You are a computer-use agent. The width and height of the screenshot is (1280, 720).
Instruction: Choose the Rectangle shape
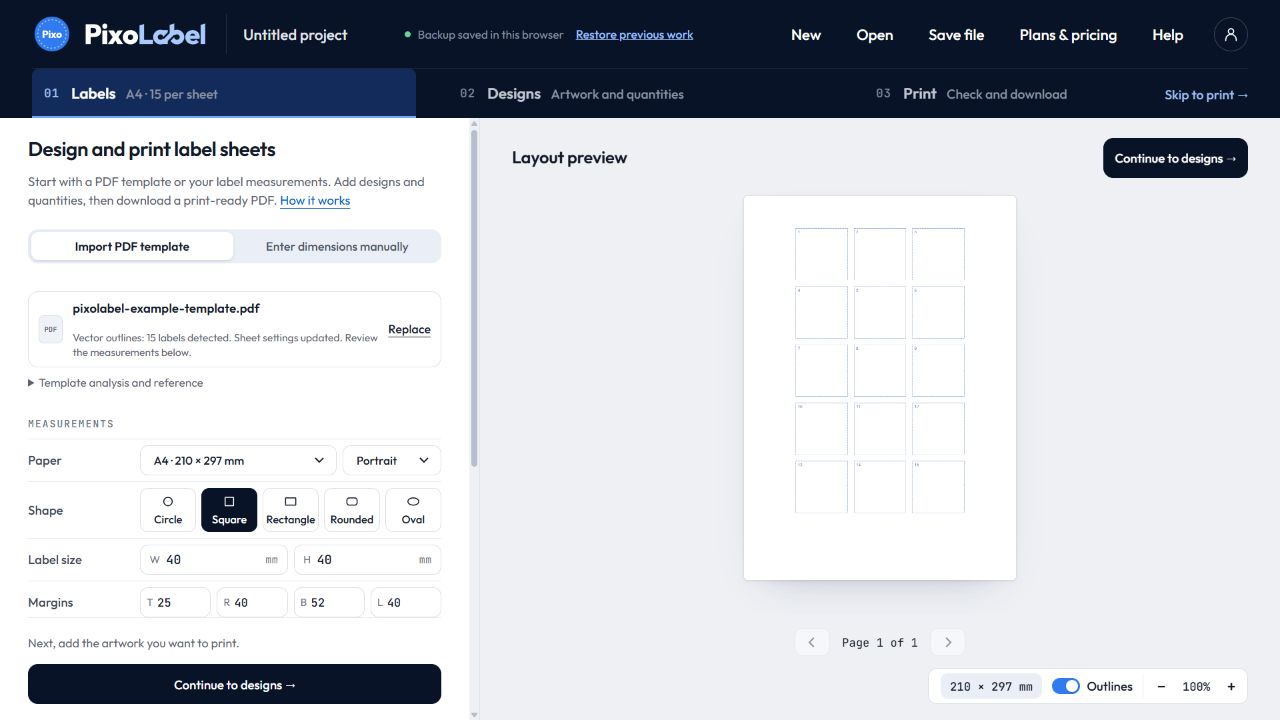tap(291, 510)
